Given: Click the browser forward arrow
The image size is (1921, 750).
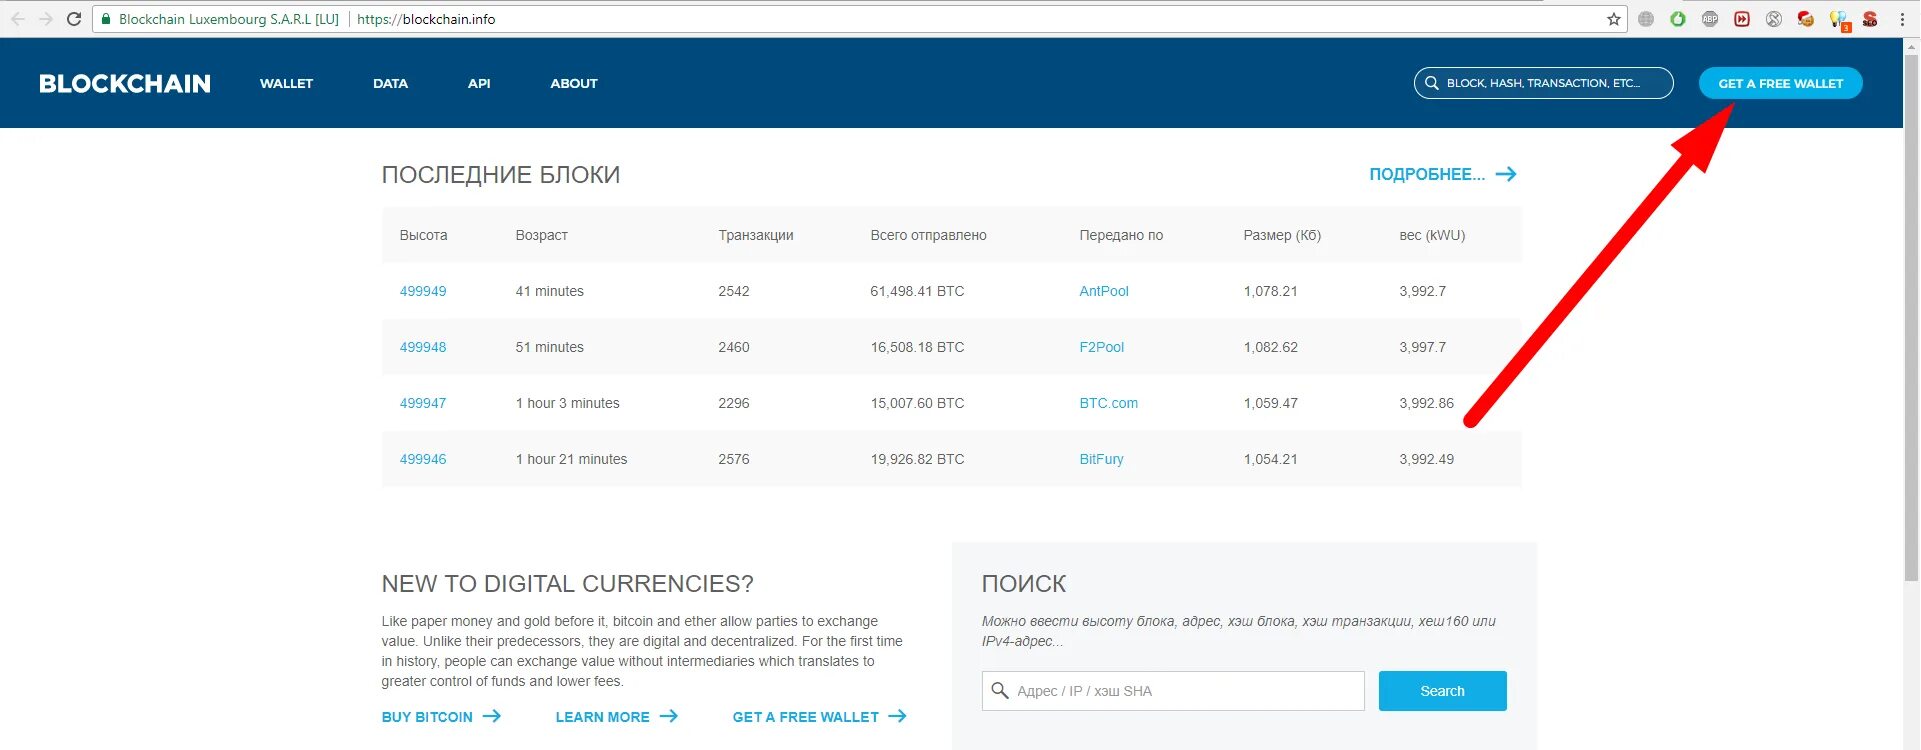Looking at the screenshot, I should (46, 19).
